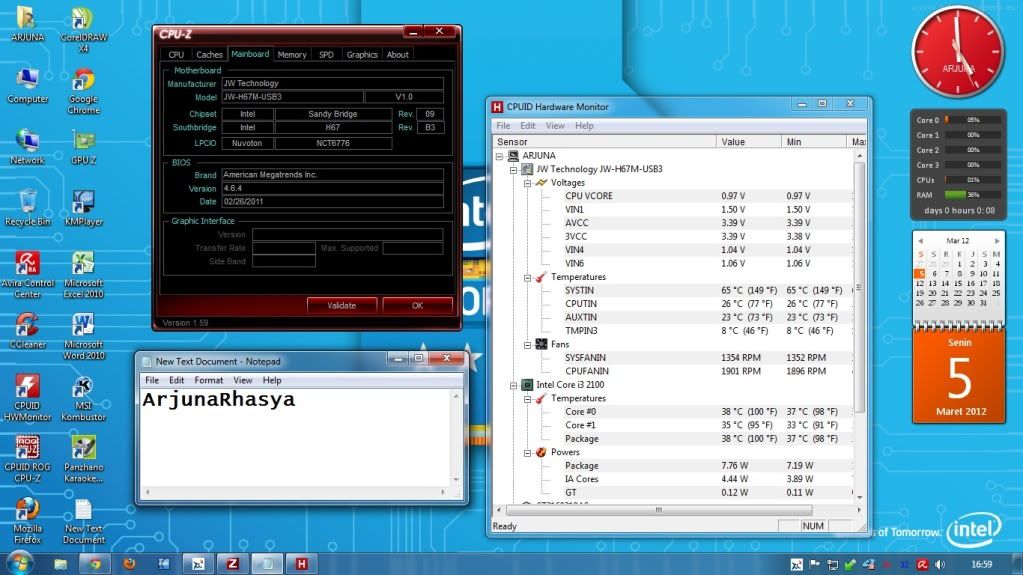
Task: Click the OK button in CPU-Z
Action: 418,305
